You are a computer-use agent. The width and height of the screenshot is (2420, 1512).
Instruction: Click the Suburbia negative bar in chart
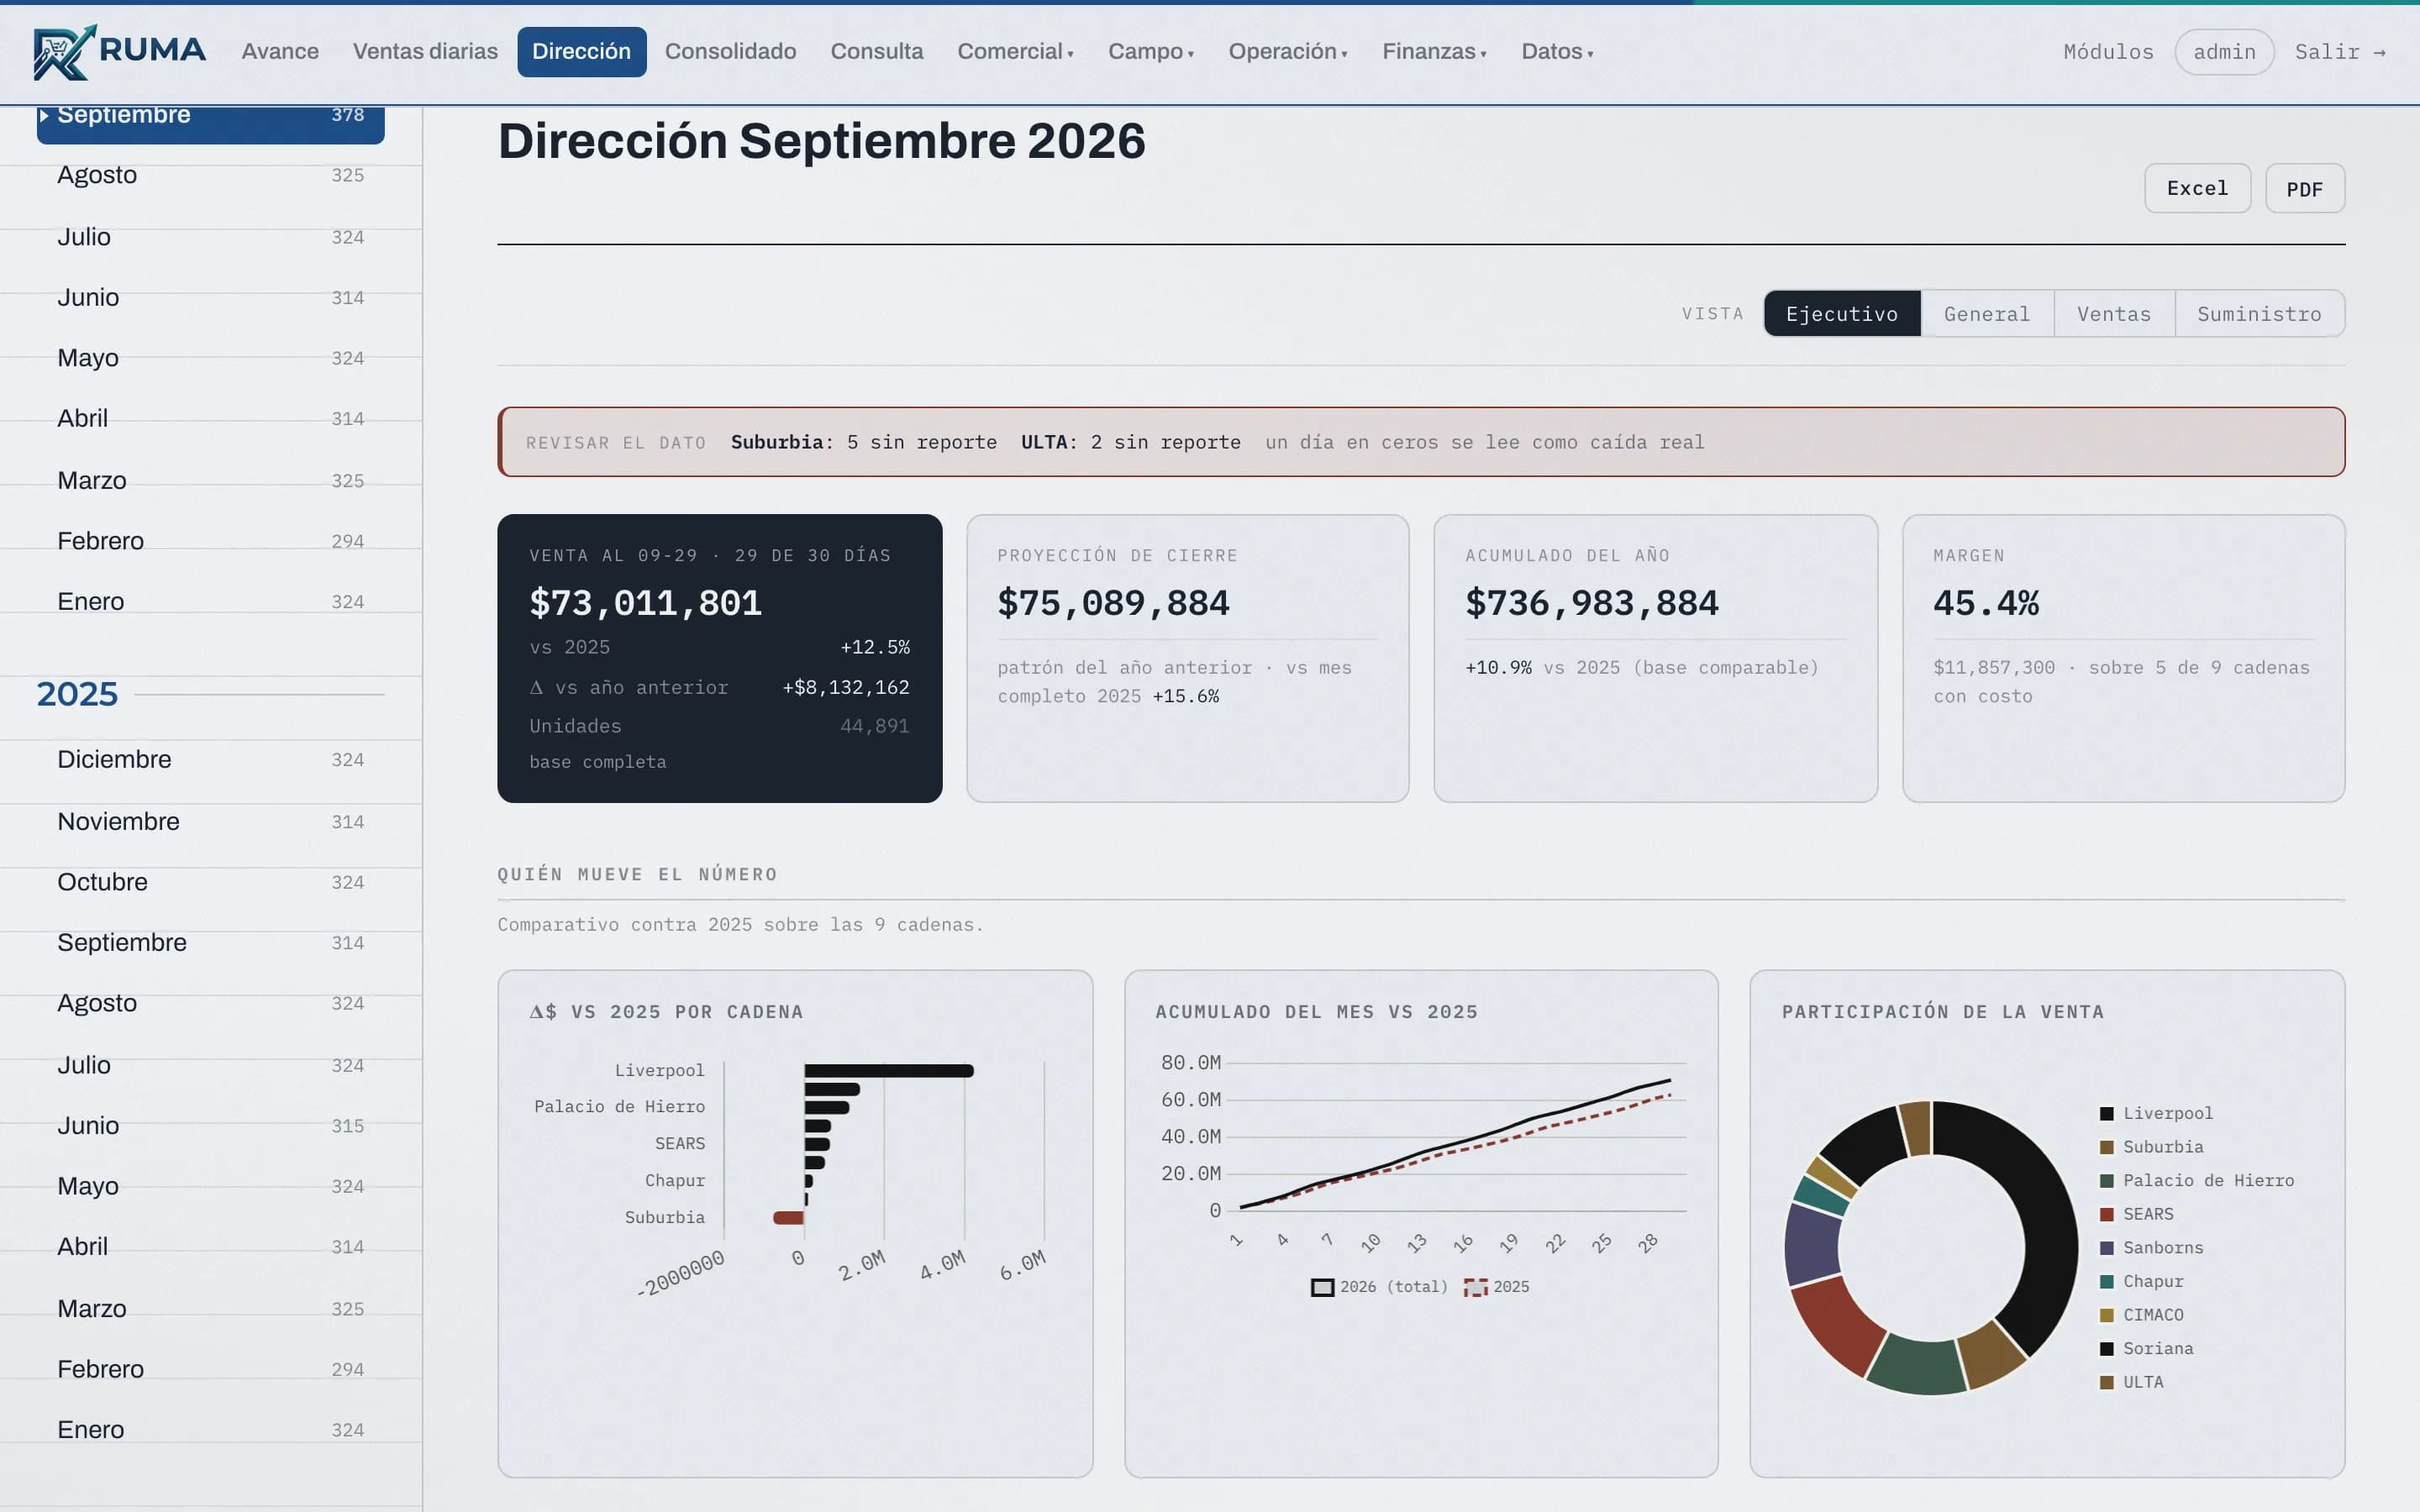pyautogui.click(x=788, y=1218)
